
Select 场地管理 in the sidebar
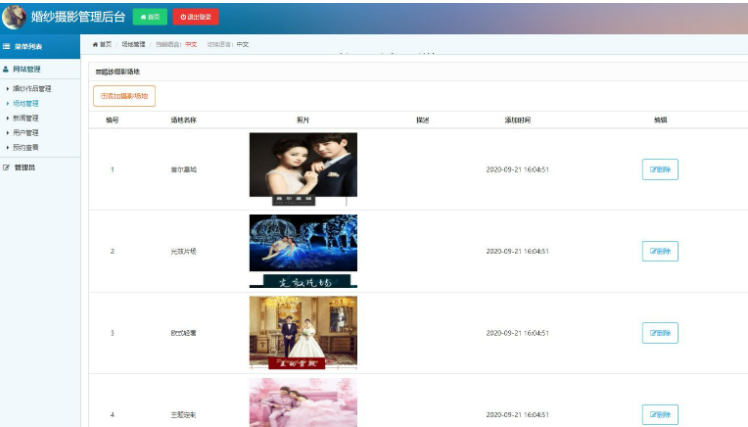26,103
